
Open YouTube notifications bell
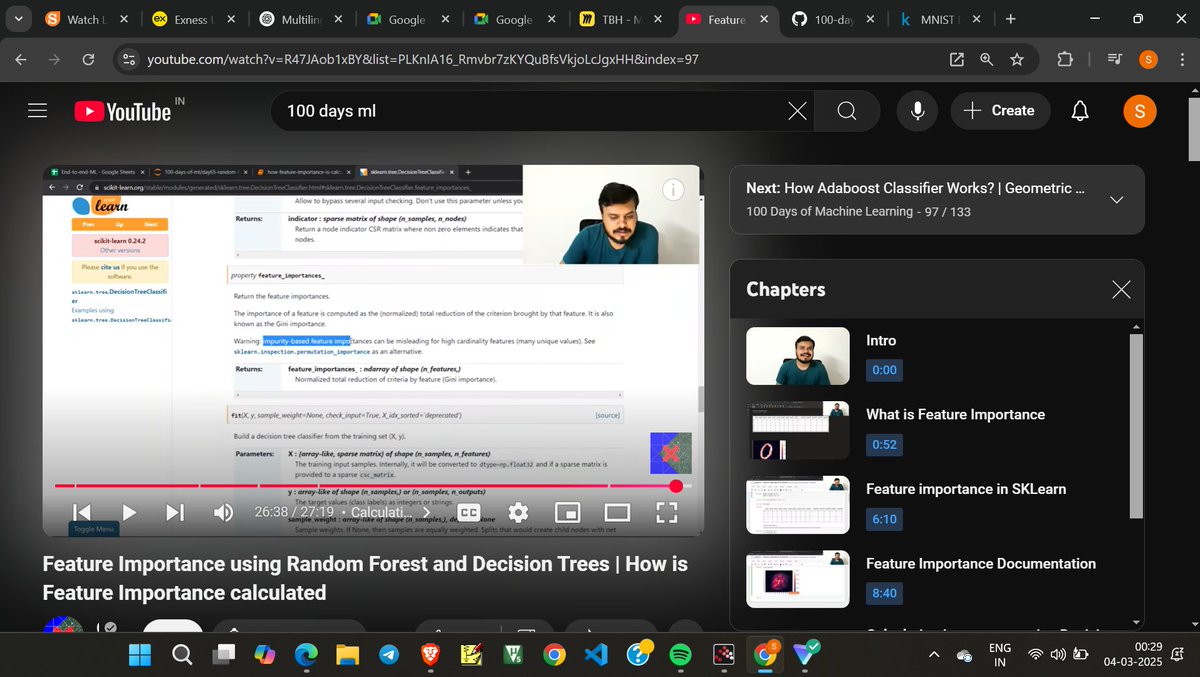click(x=1080, y=111)
